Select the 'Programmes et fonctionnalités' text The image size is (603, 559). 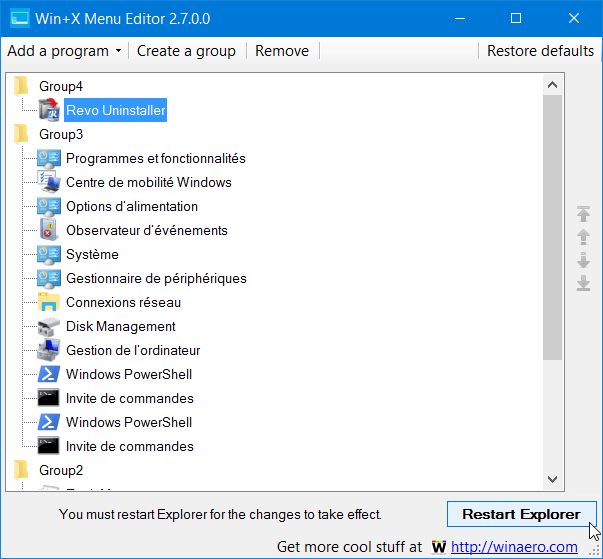(x=156, y=158)
